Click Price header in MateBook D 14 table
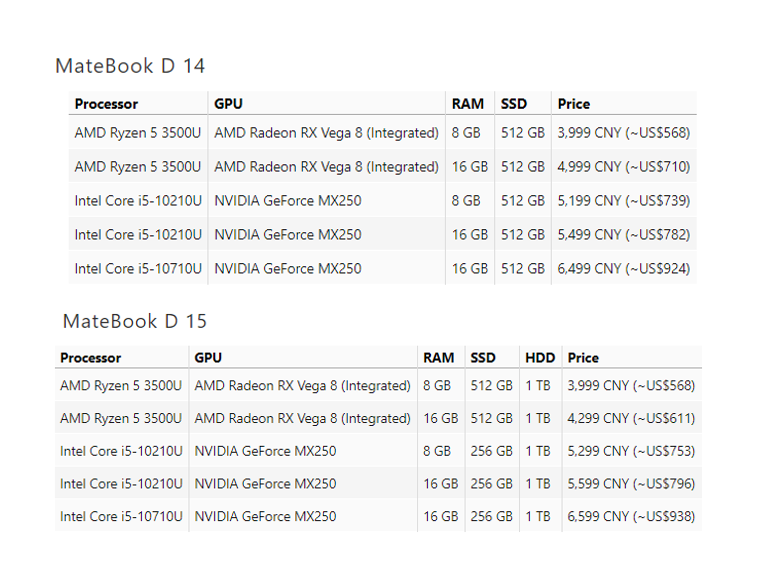Image resolution: width=762 pixels, height=580 pixels. click(574, 104)
